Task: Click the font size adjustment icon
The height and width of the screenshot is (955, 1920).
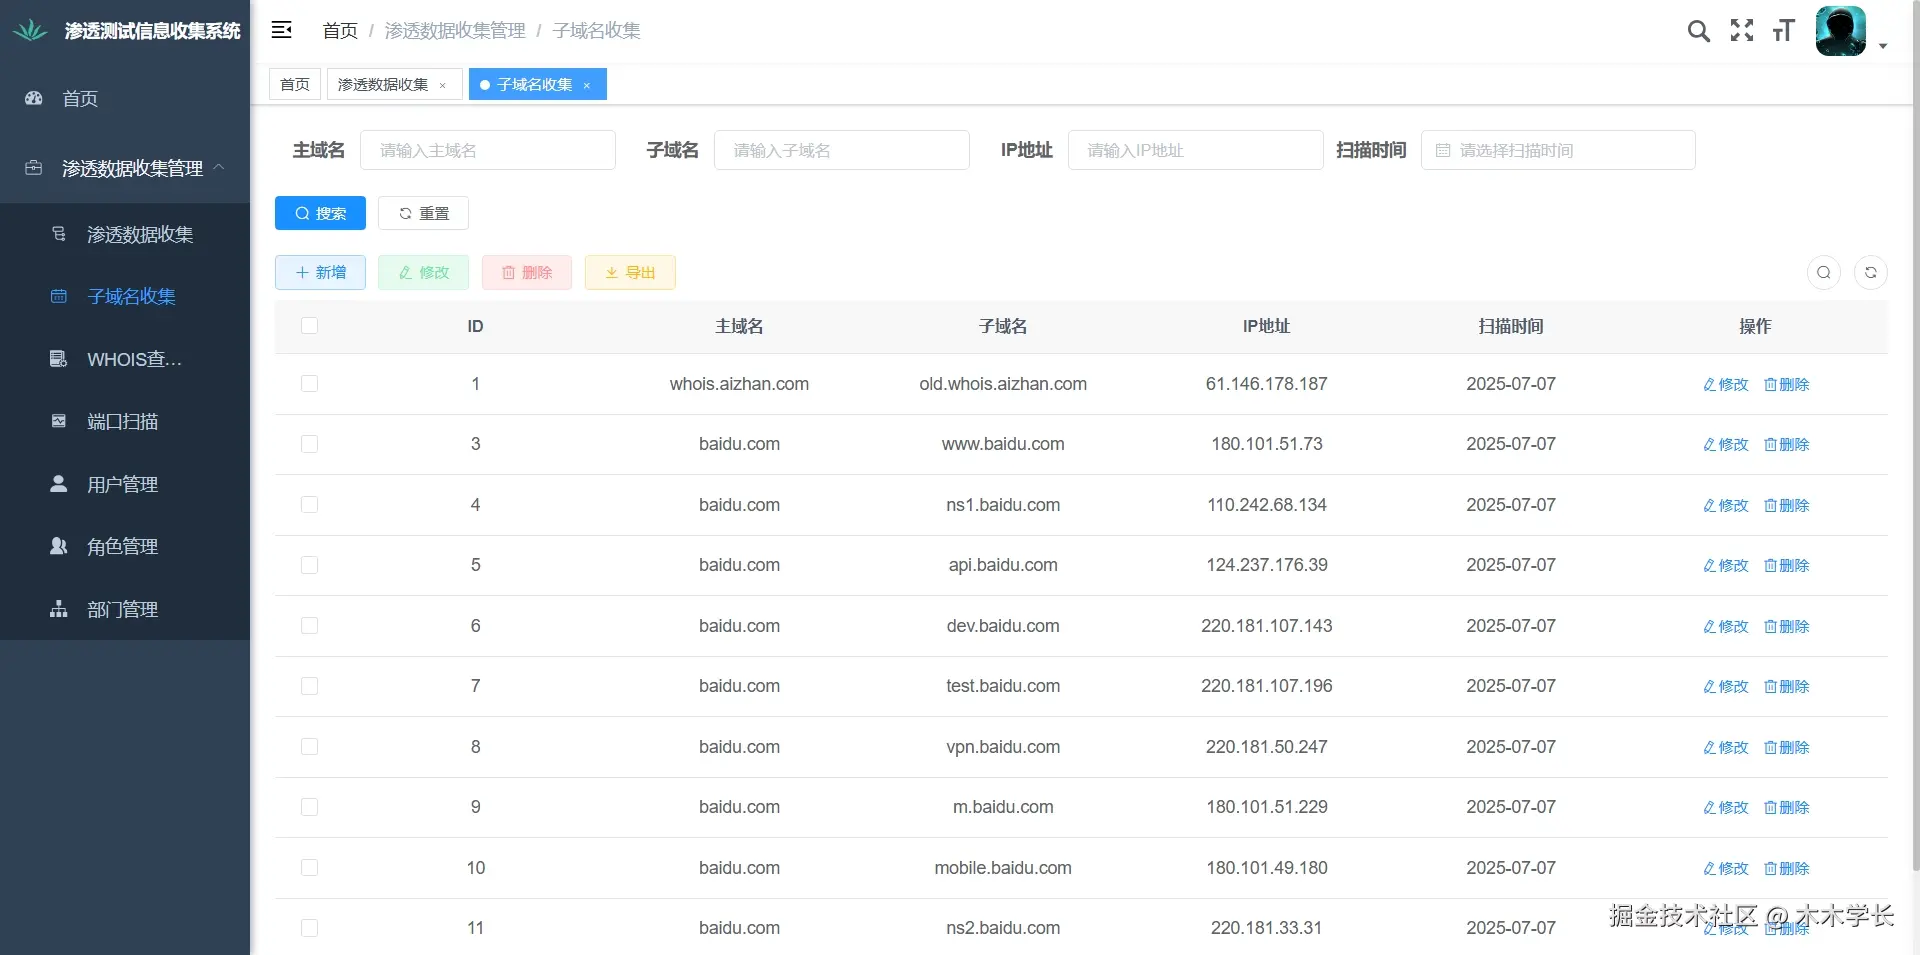Action: pyautogui.click(x=1785, y=30)
